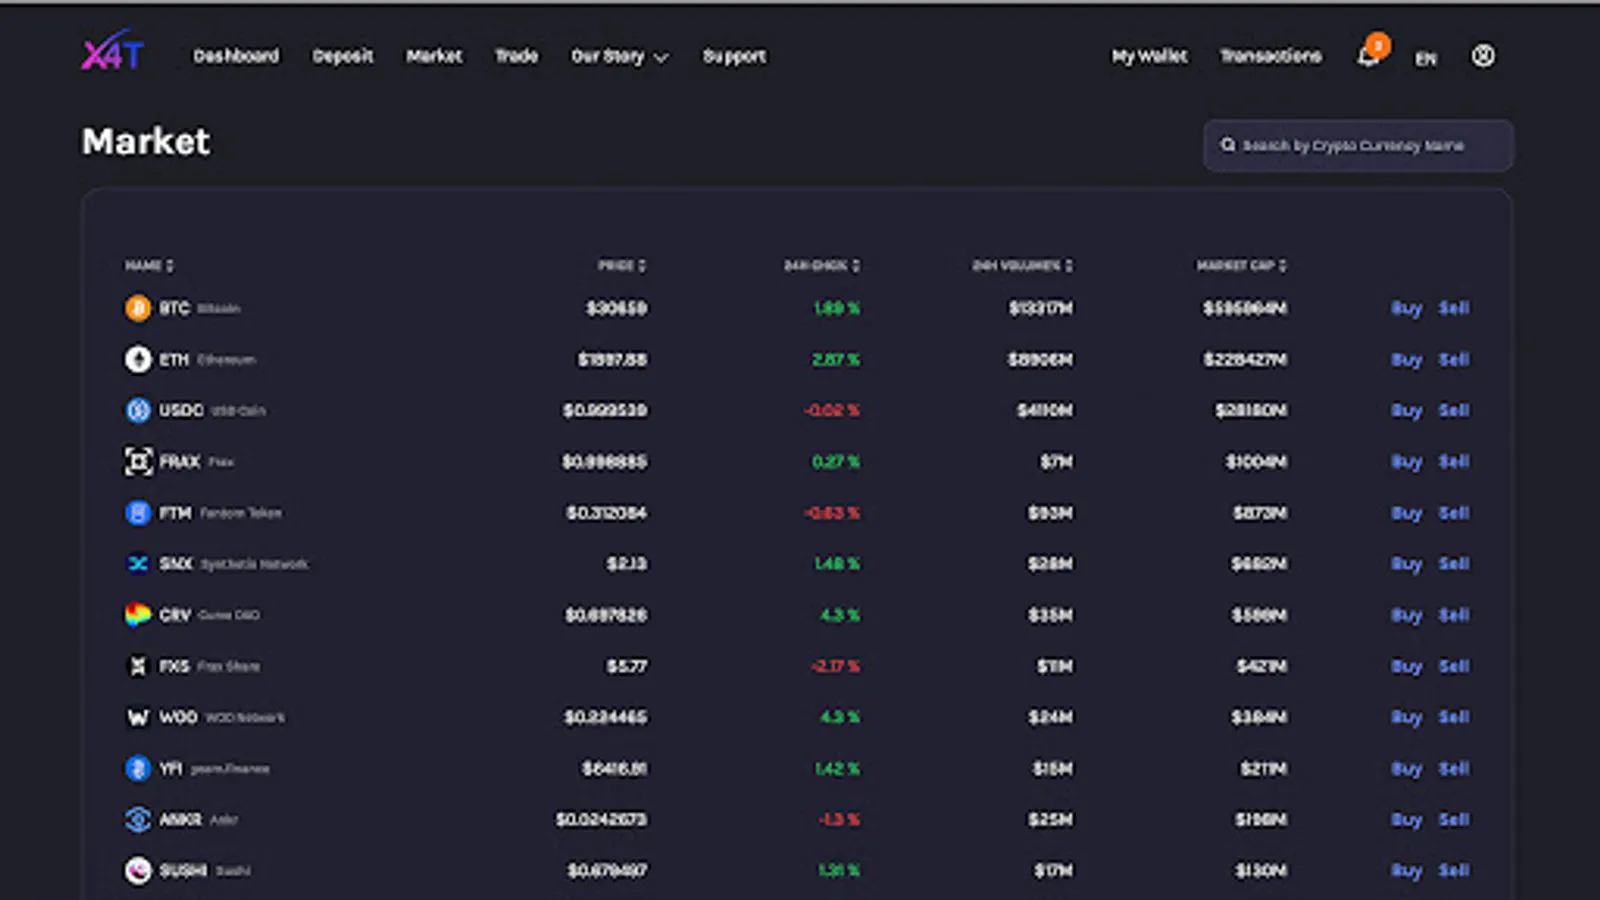Sort by 24H volumes column
Screen dimensions: 1600x900
coord(1022,265)
